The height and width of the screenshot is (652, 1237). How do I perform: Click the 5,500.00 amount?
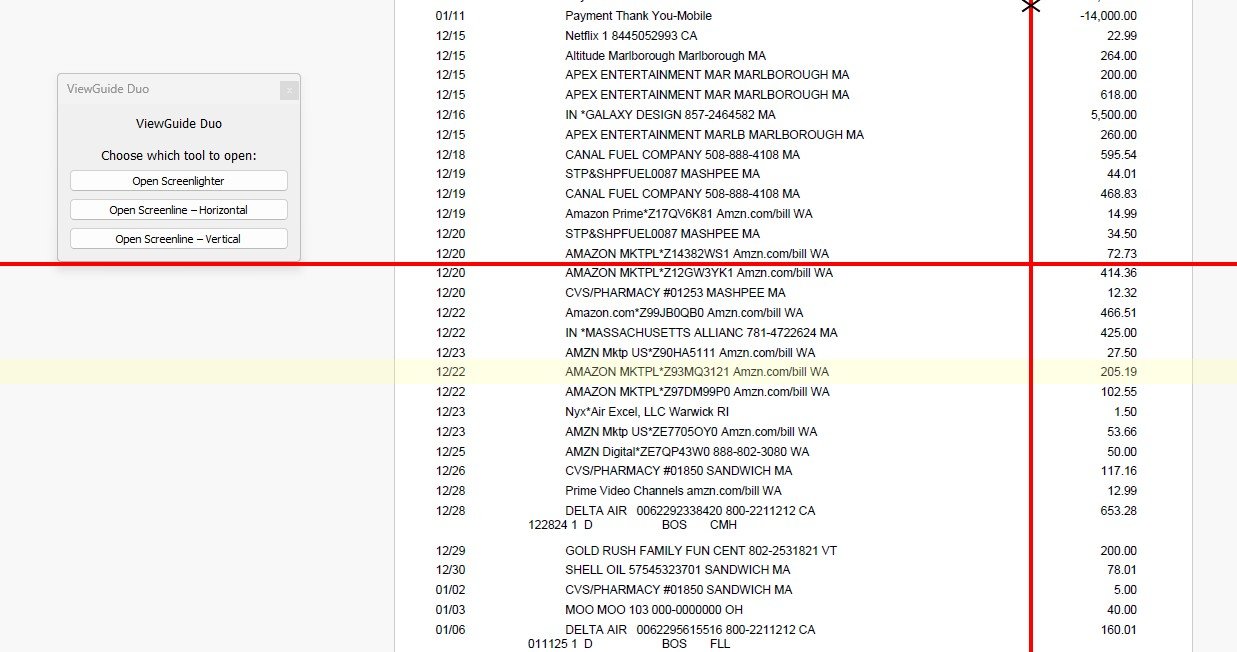pyautogui.click(x=1114, y=115)
